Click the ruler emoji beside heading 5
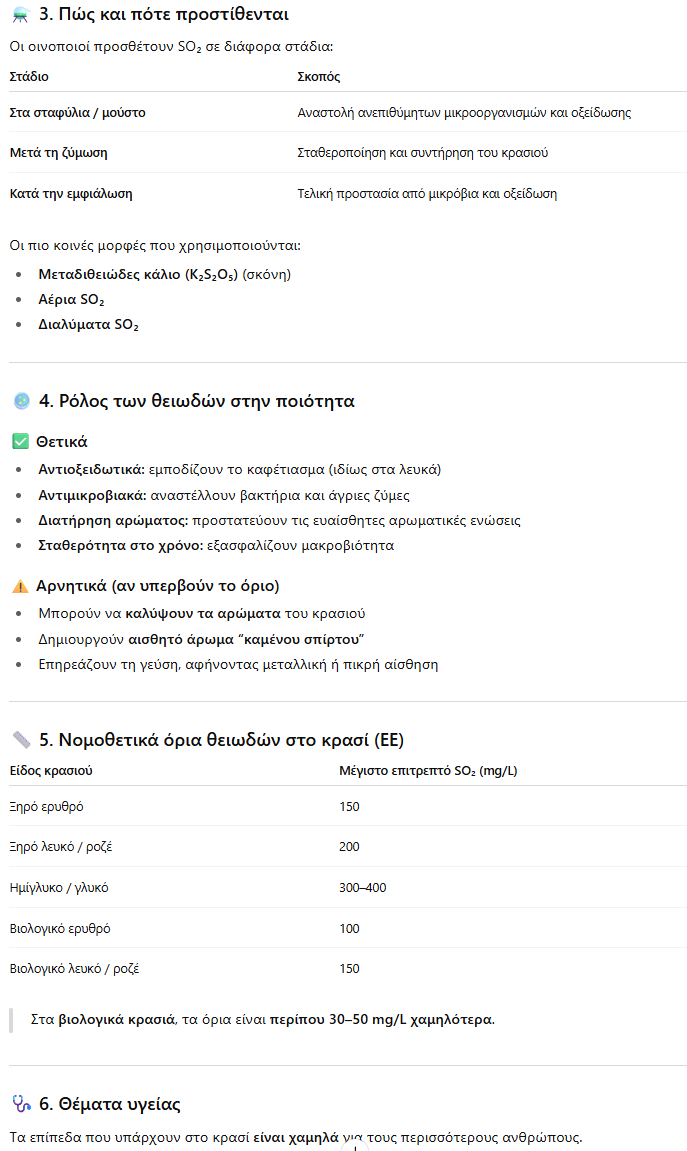This screenshot has height=1151, width=687. [x=21, y=740]
